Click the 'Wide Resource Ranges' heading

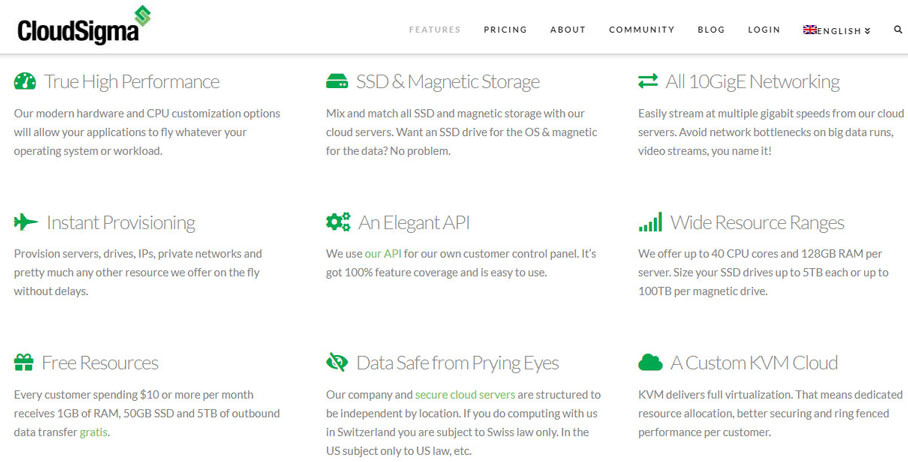click(757, 222)
